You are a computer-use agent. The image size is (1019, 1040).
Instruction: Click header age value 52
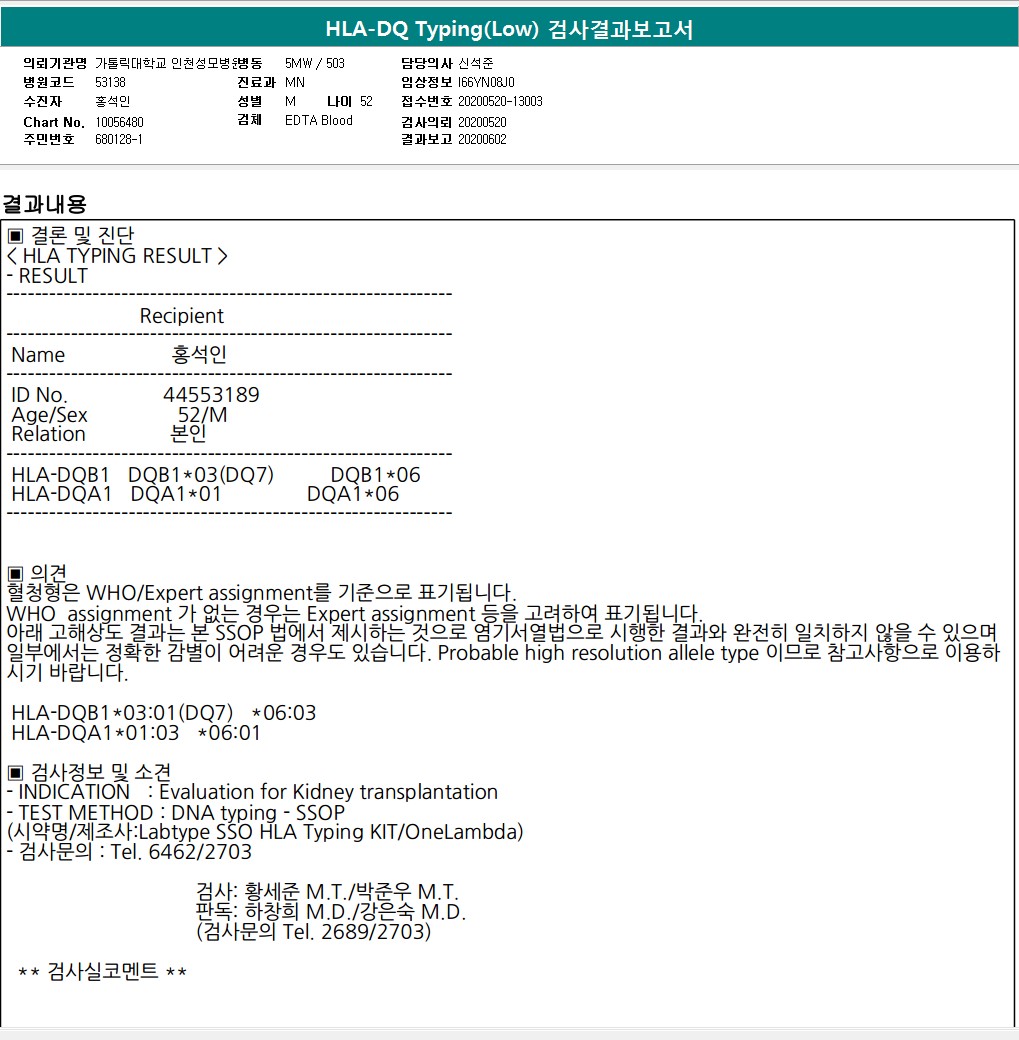pos(366,101)
